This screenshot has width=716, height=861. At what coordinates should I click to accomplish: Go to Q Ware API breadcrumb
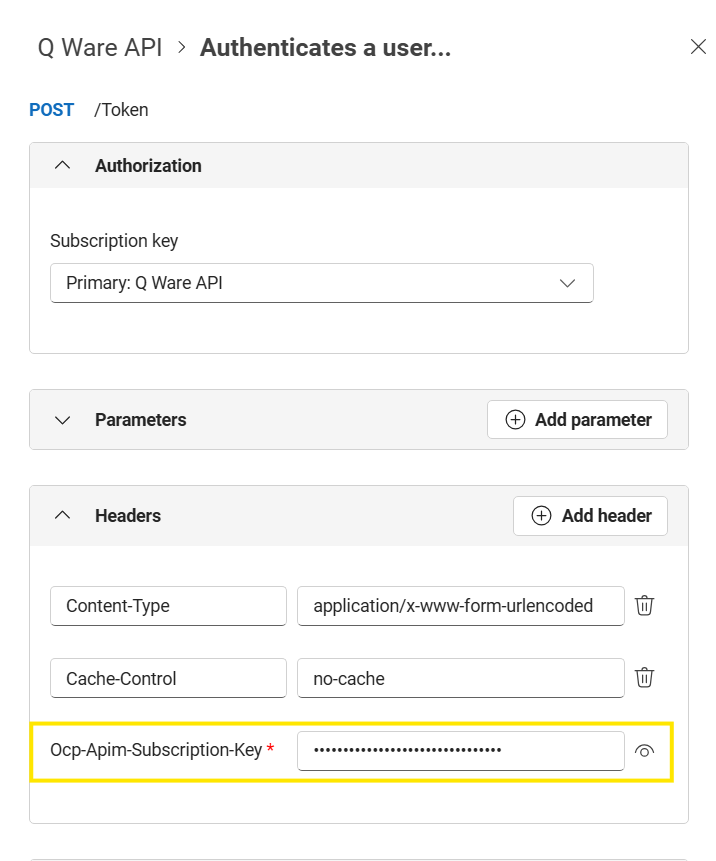click(x=99, y=48)
